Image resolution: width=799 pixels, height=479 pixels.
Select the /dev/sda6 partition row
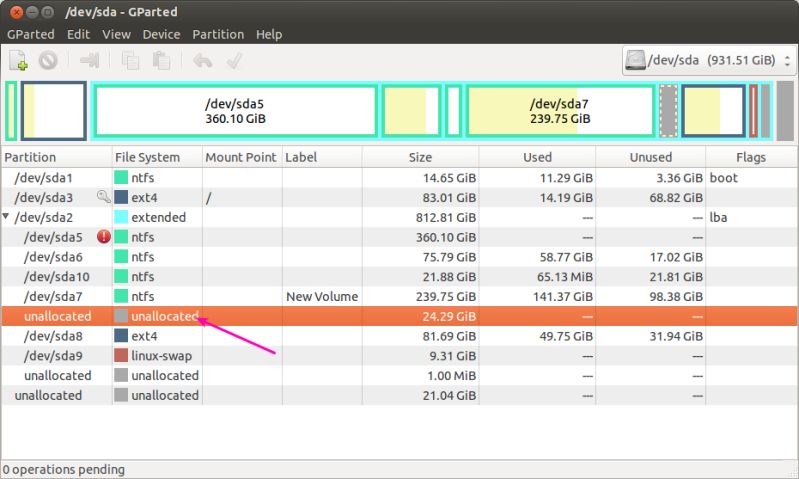[x=400, y=257]
